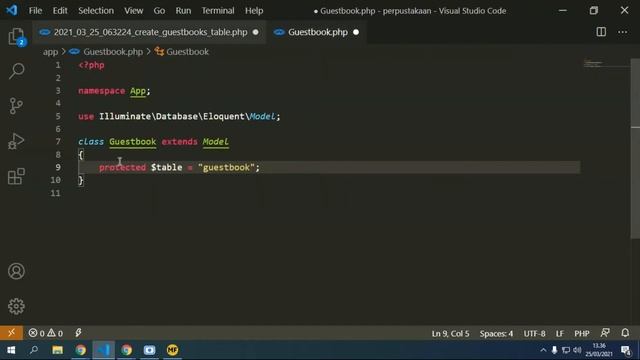
Task: Open the editor More Actions ellipsis
Action: [x=622, y=32]
